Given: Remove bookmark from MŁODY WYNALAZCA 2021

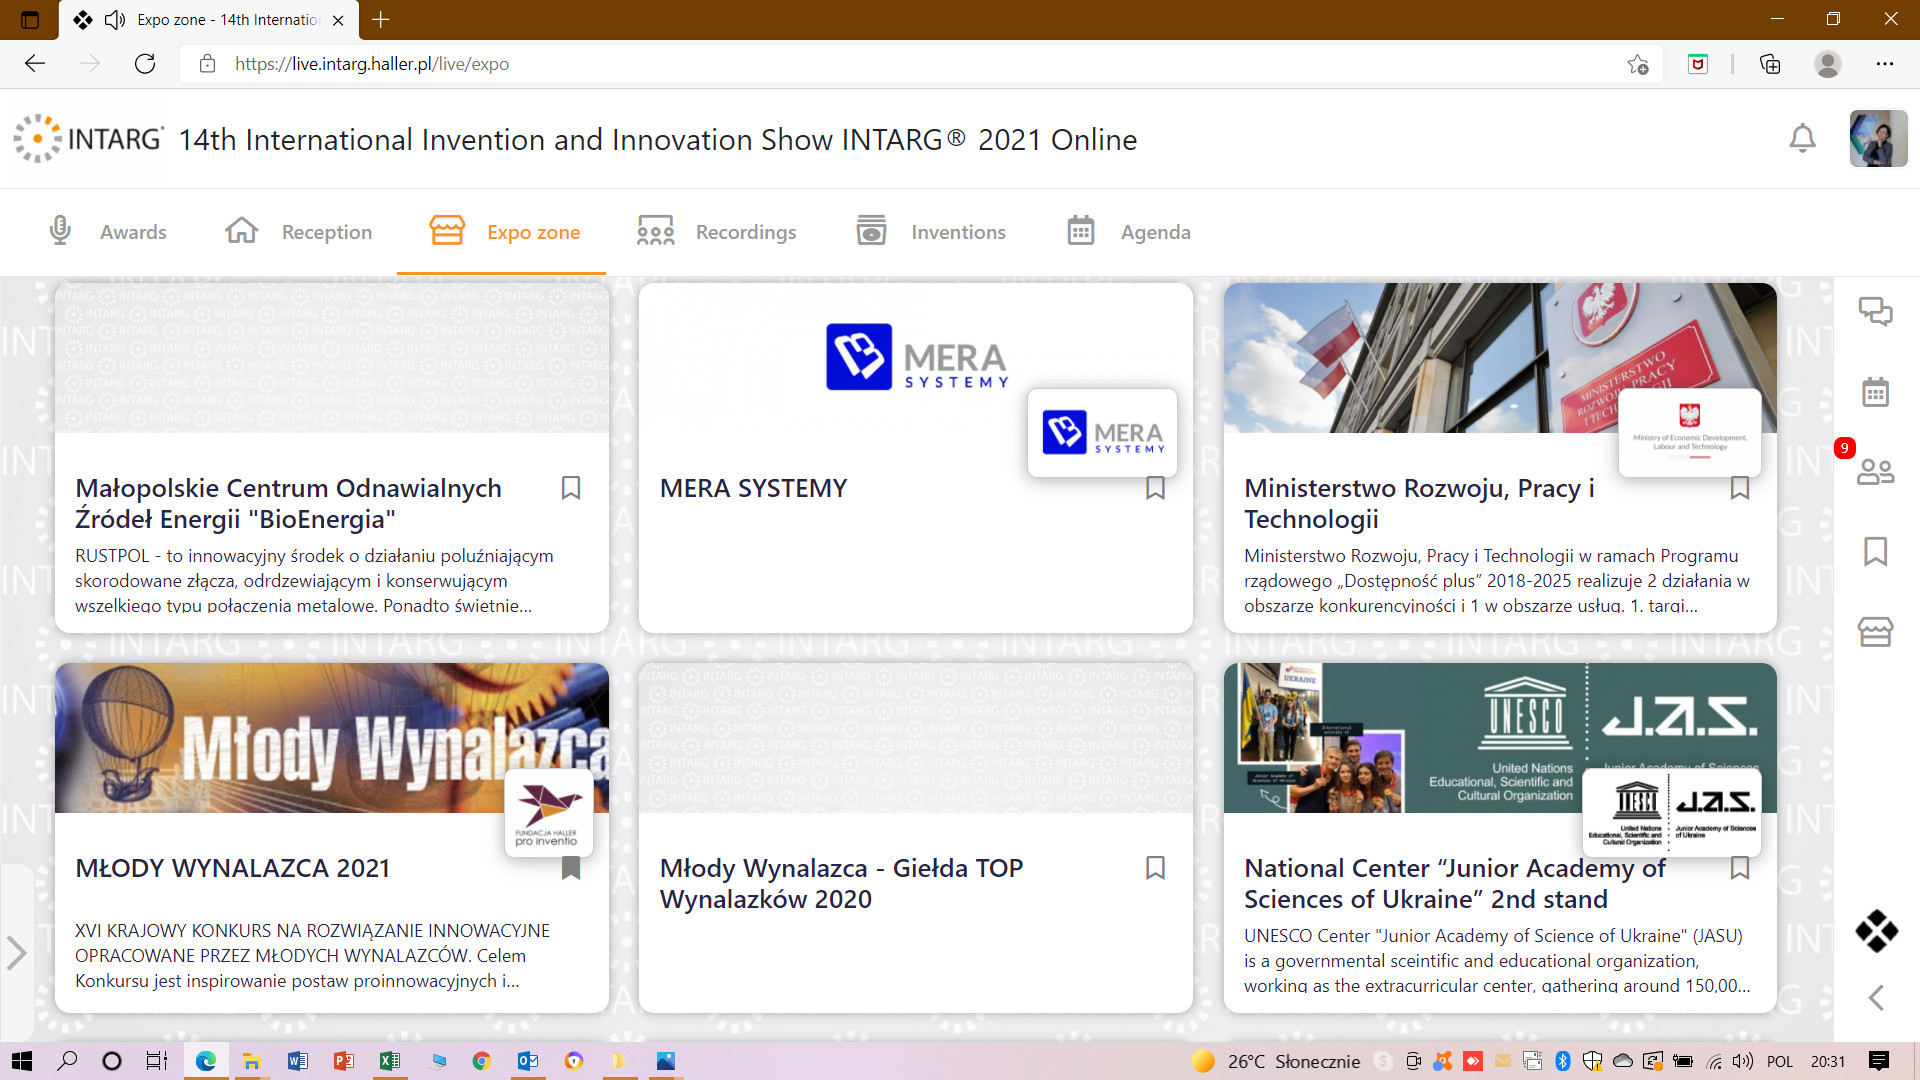Looking at the screenshot, I should 571,868.
